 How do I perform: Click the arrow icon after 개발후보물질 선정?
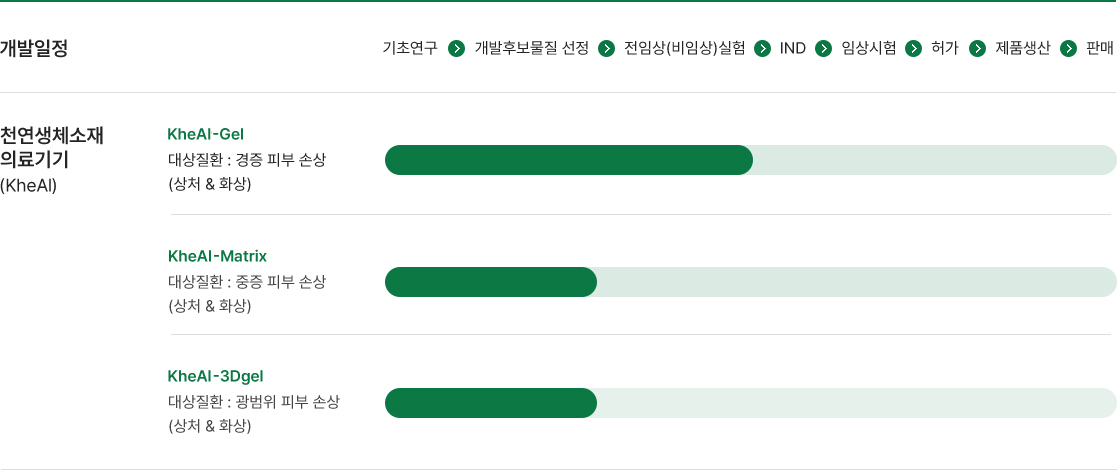(606, 48)
